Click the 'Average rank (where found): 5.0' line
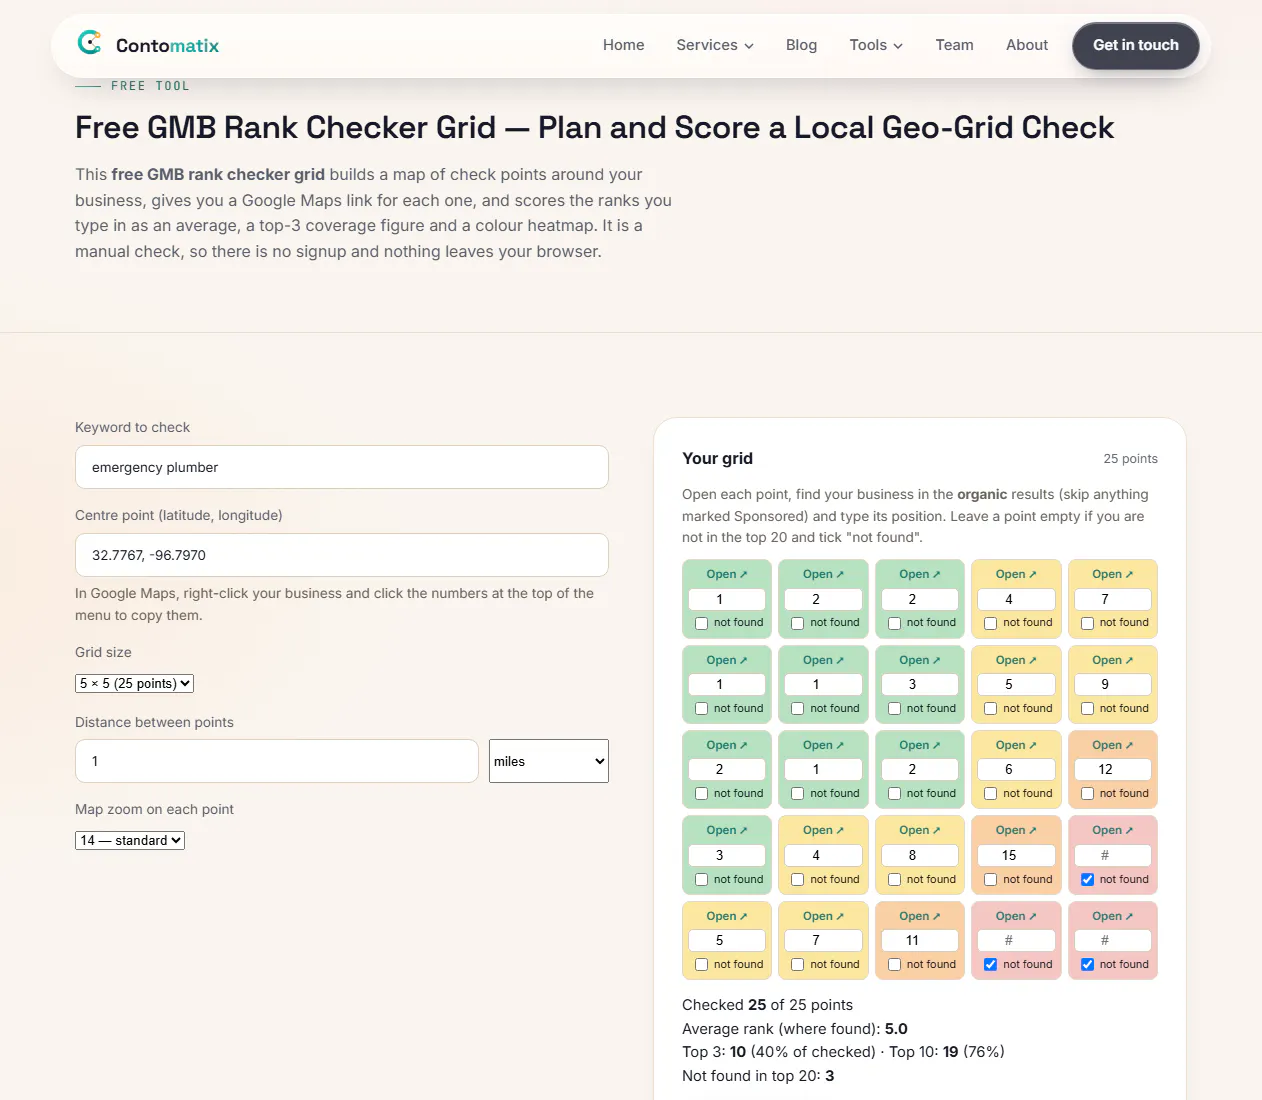 point(795,1029)
